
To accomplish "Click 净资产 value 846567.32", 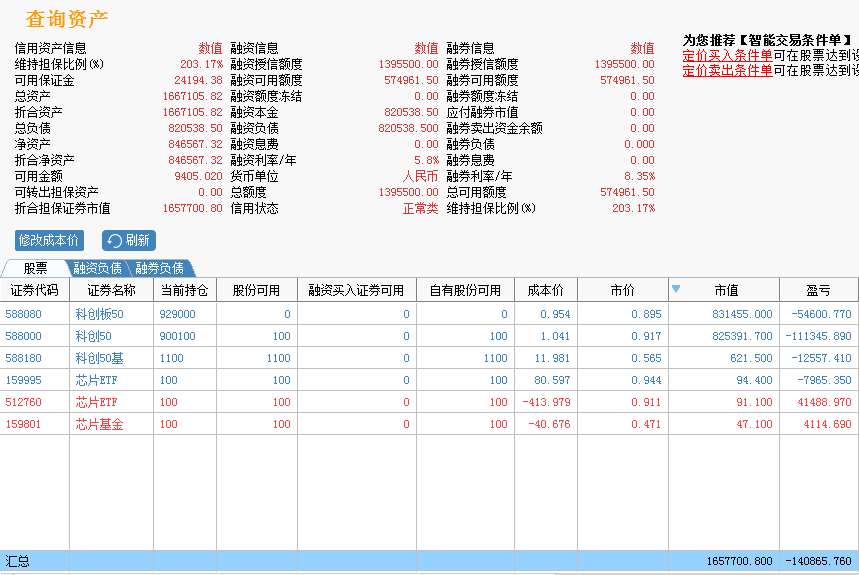I will 195,145.
